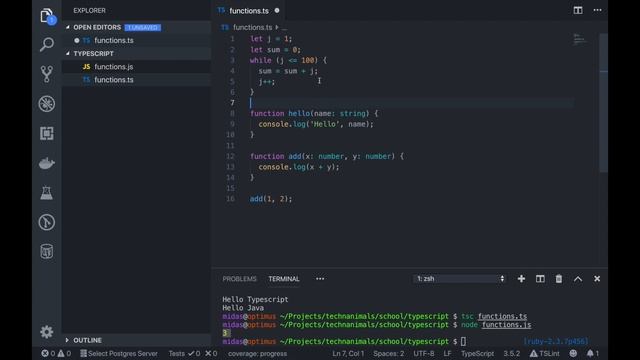Image resolution: width=640 pixels, height=360 pixels.
Task: Change language mode TypeScript
Action: point(477,353)
